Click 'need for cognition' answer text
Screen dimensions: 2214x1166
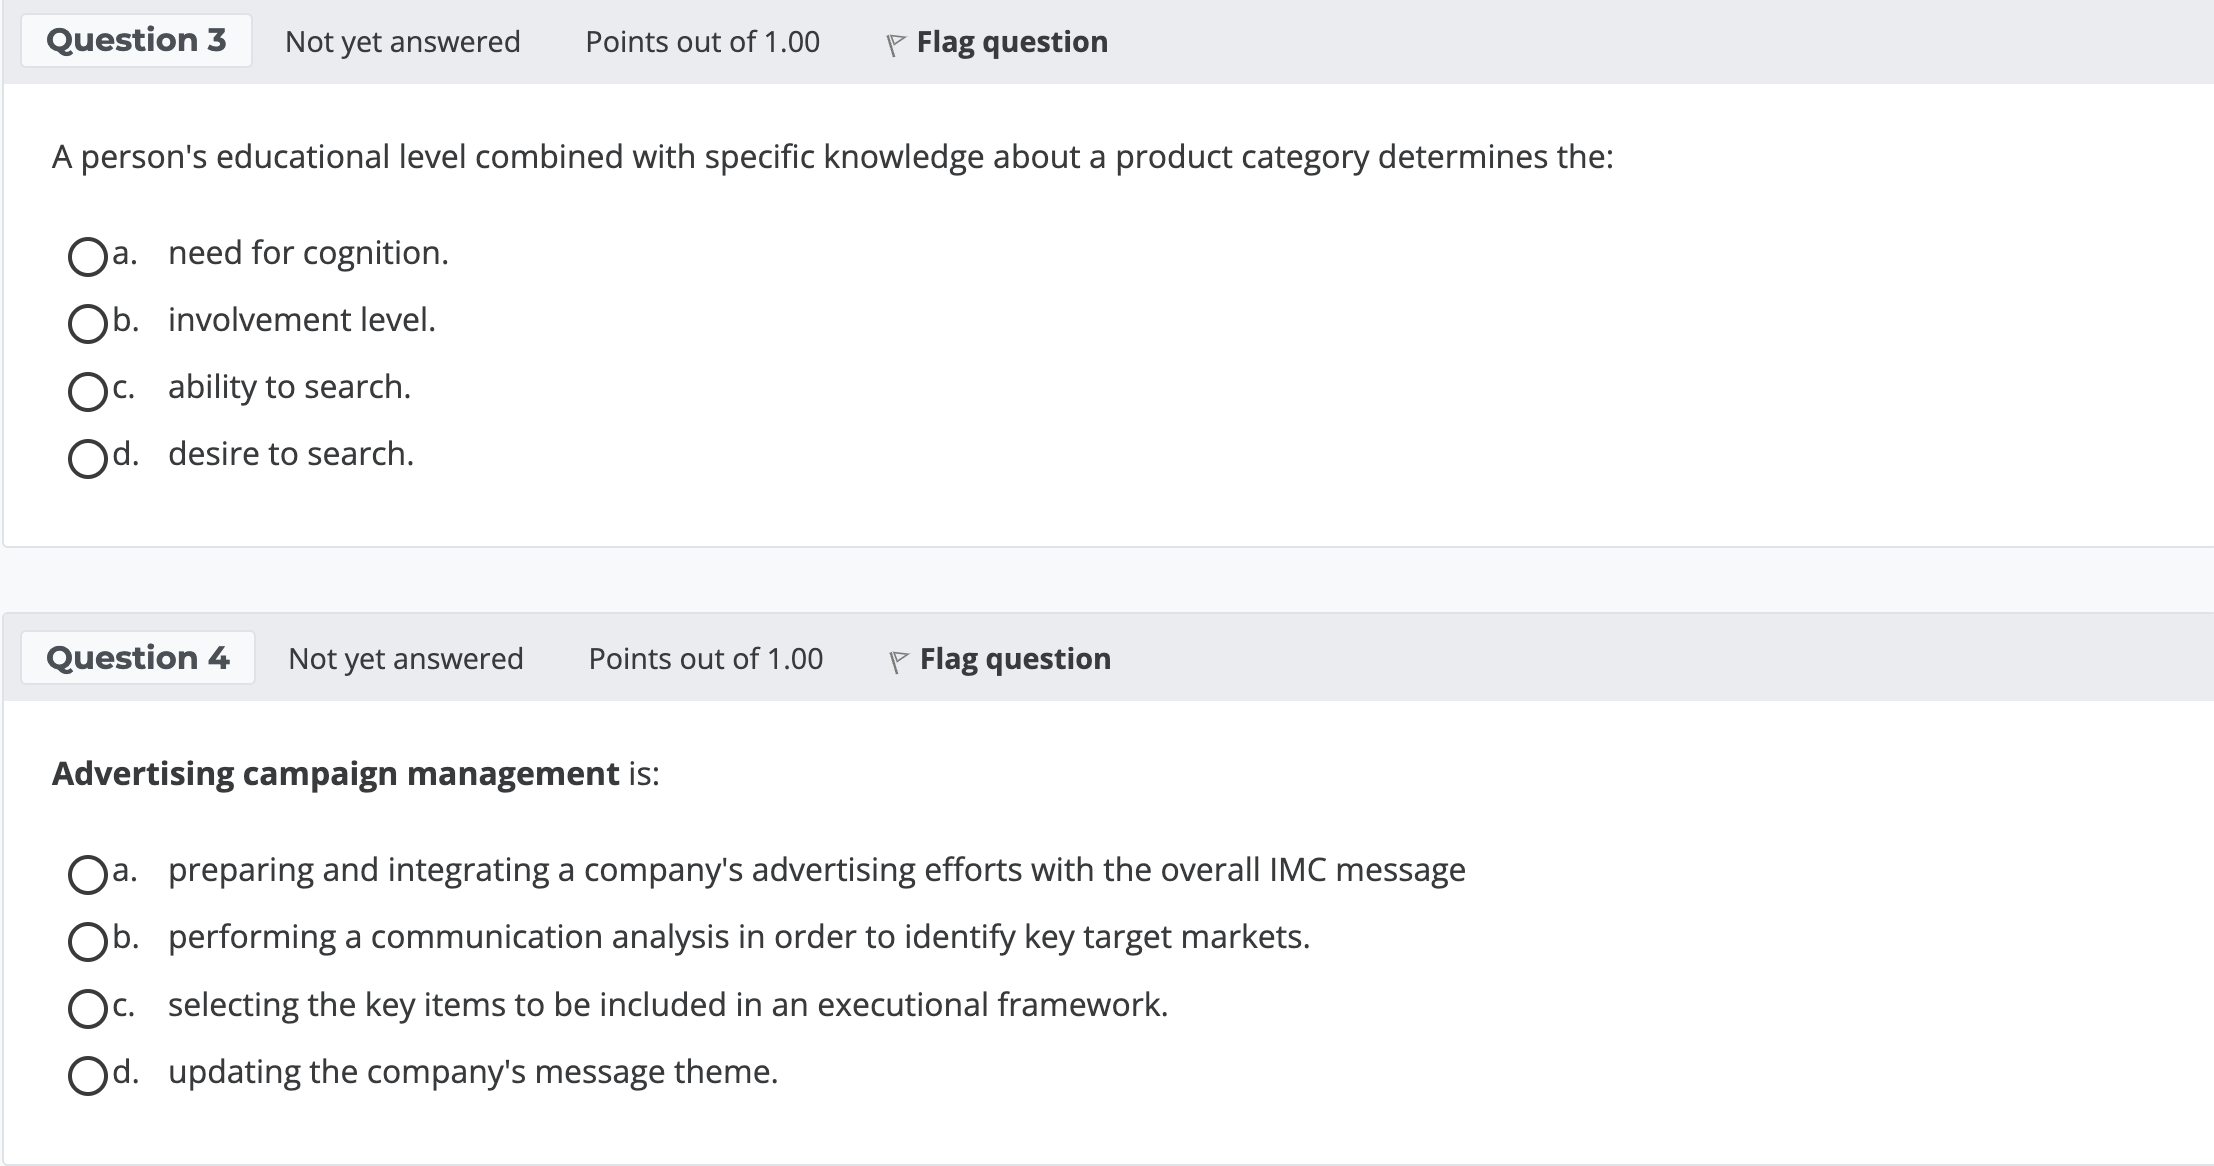click(308, 253)
